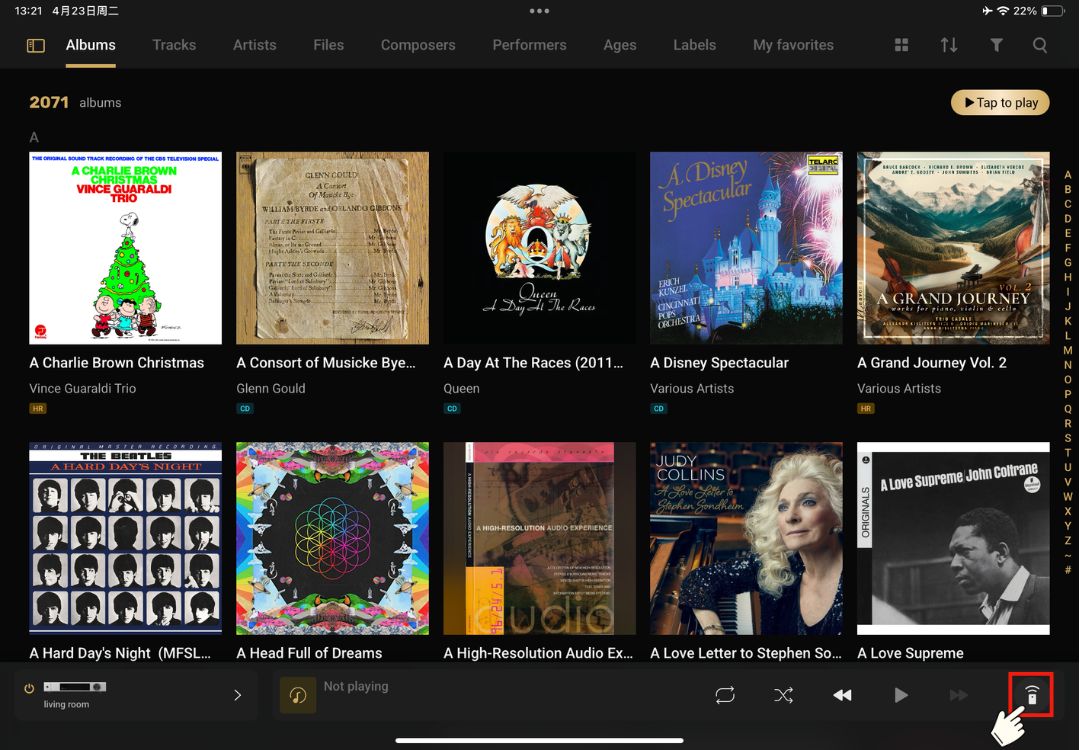Screen dimensions: 1080x750
Task: Switch to grid view layout
Action: point(901,45)
